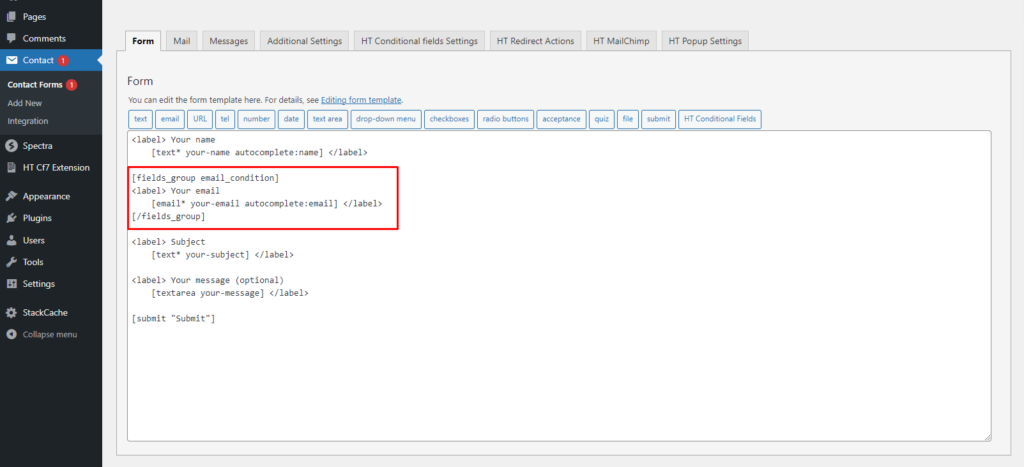Open Appearance via its brush icon
The height and width of the screenshot is (467, 1024).
click(x=11, y=196)
